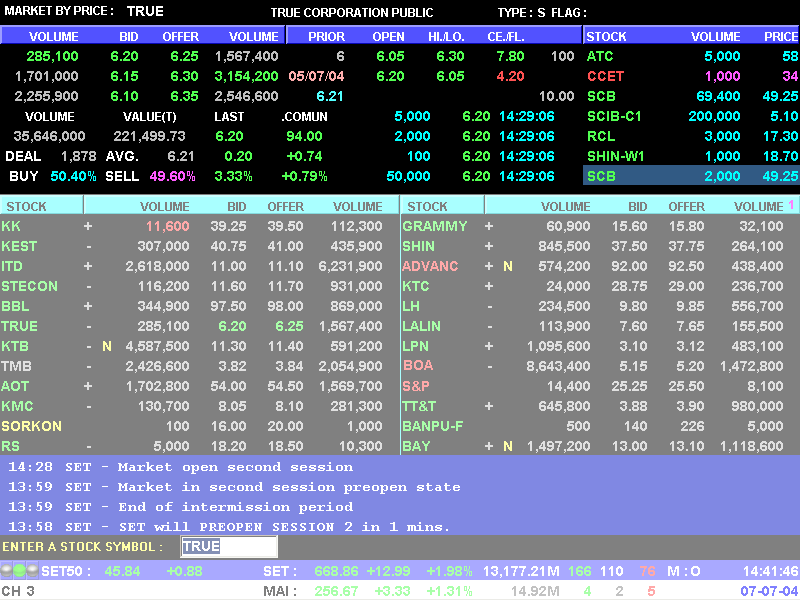Select the BOA stock symbol

pos(418,365)
